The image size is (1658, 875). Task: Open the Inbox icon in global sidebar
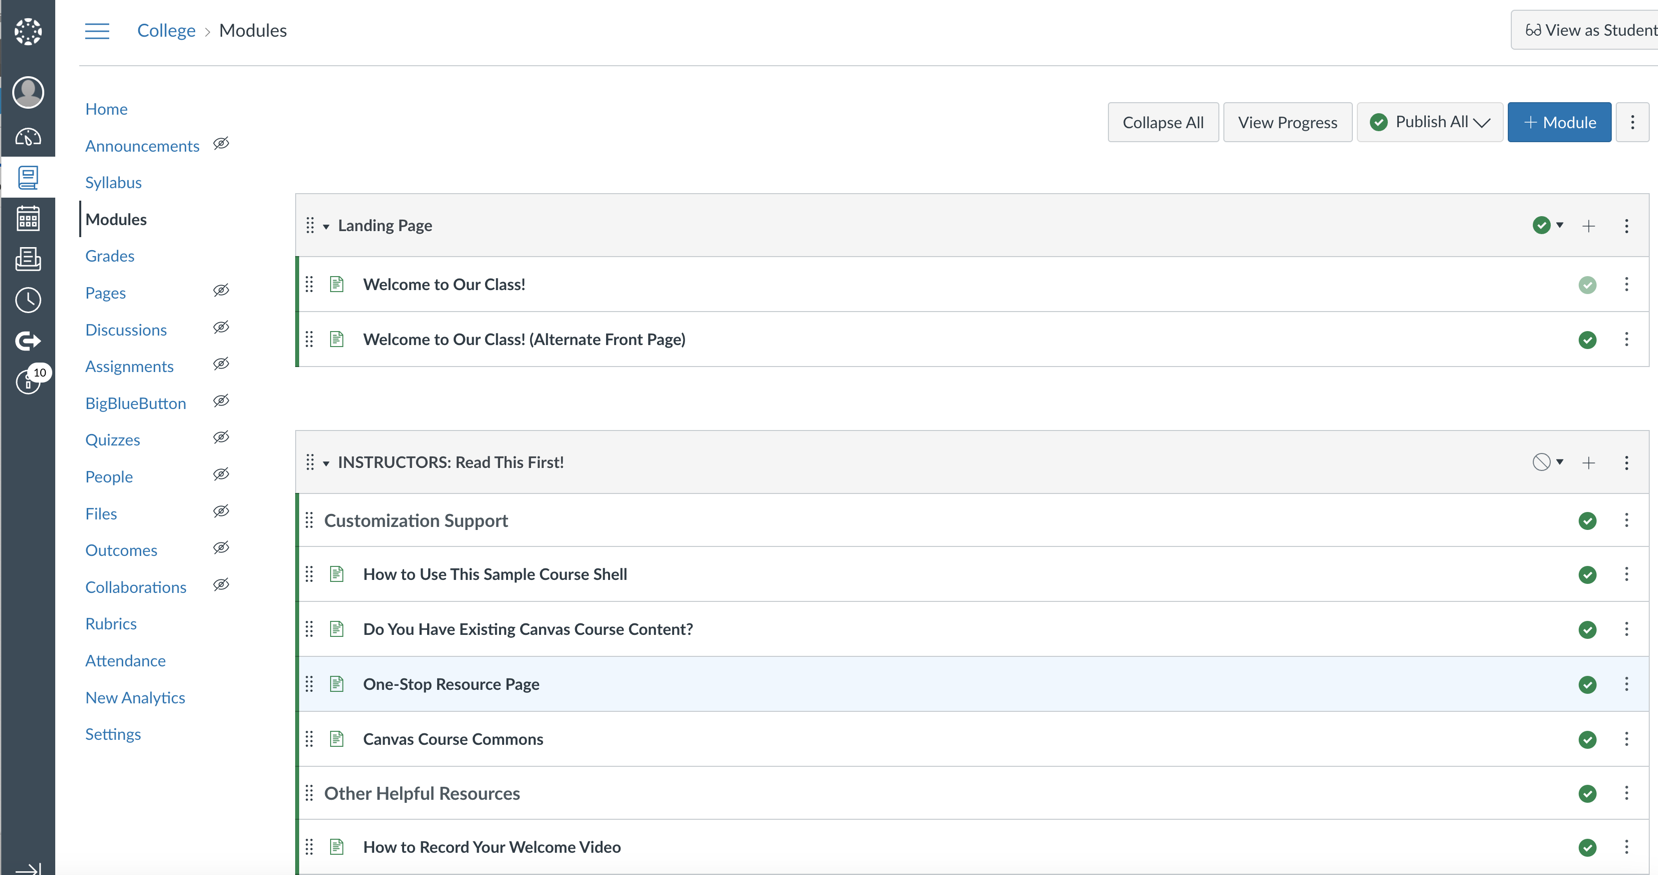28,259
